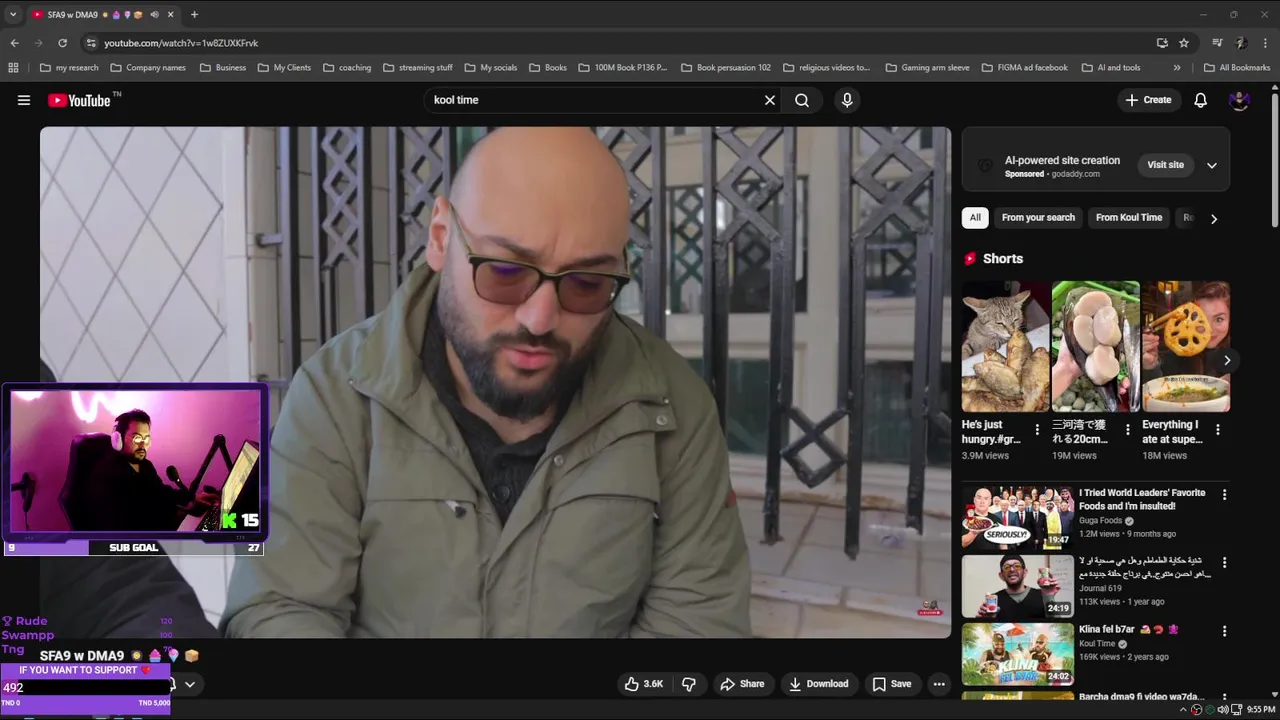This screenshot has height=720, width=1280.
Task: Open the 'Company names' bookmark folder
Action: click(148, 68)
